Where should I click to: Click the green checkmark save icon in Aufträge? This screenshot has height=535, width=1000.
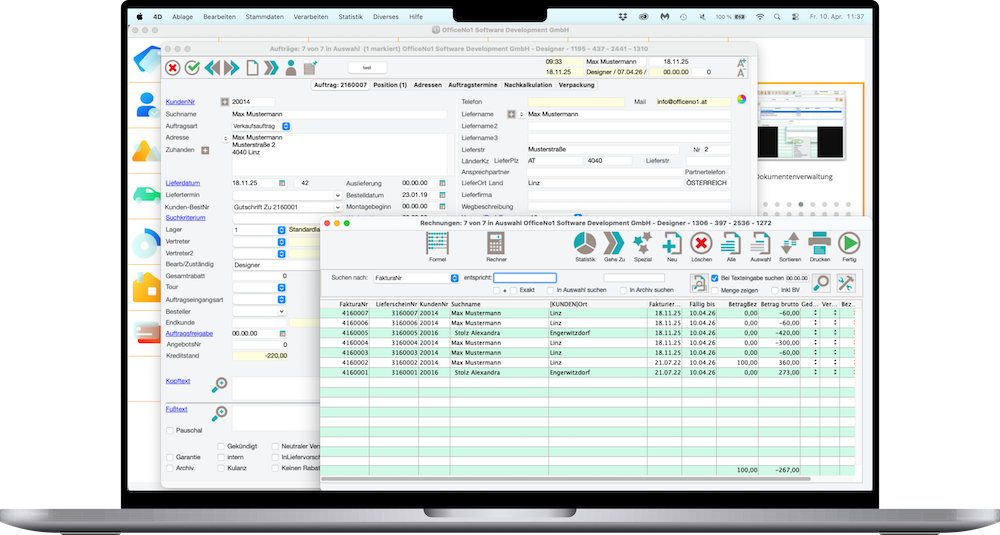point(192,68)
